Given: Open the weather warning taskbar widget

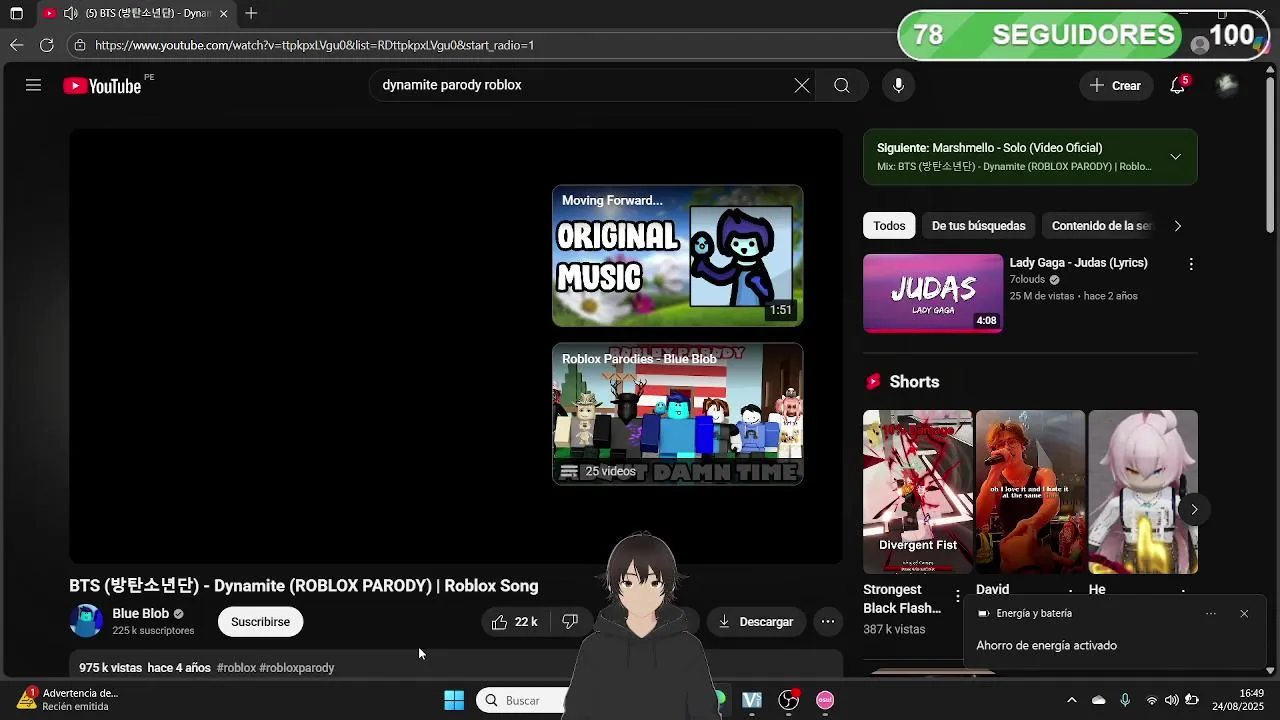Looking at the screenshot, I should 67,700.
